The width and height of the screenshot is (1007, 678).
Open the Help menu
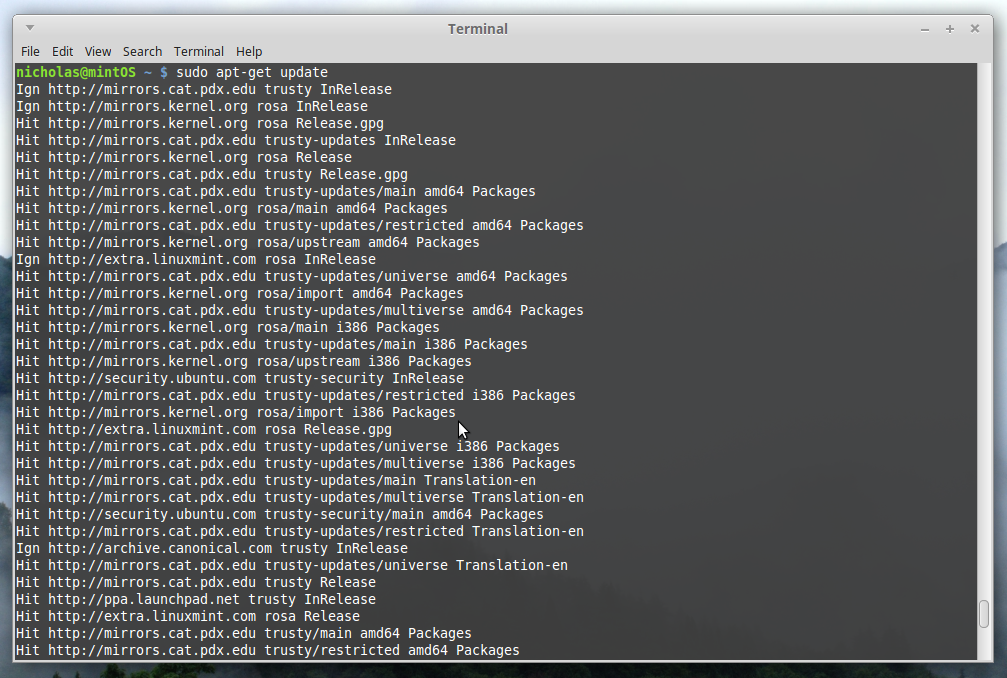249,51
